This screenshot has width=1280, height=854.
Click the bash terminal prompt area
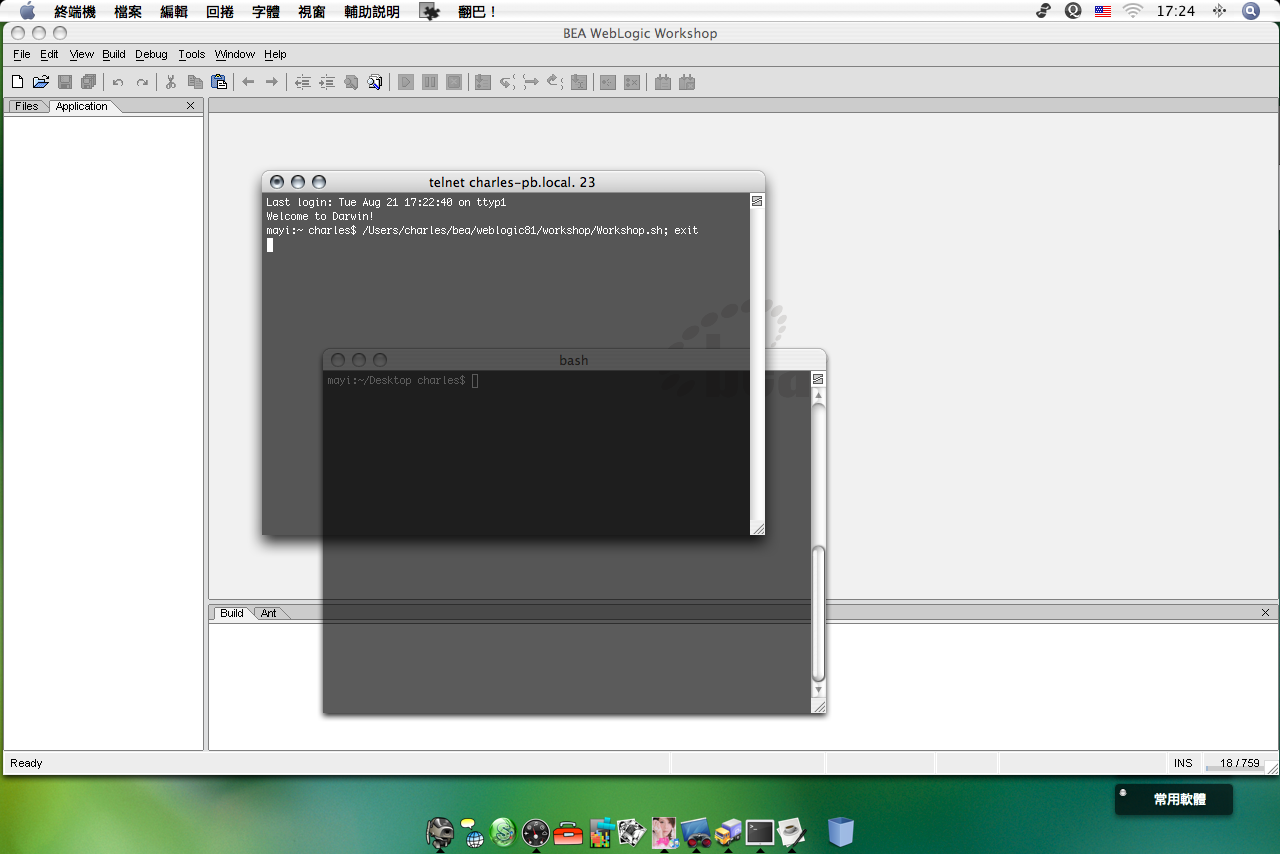pos(403,381)
